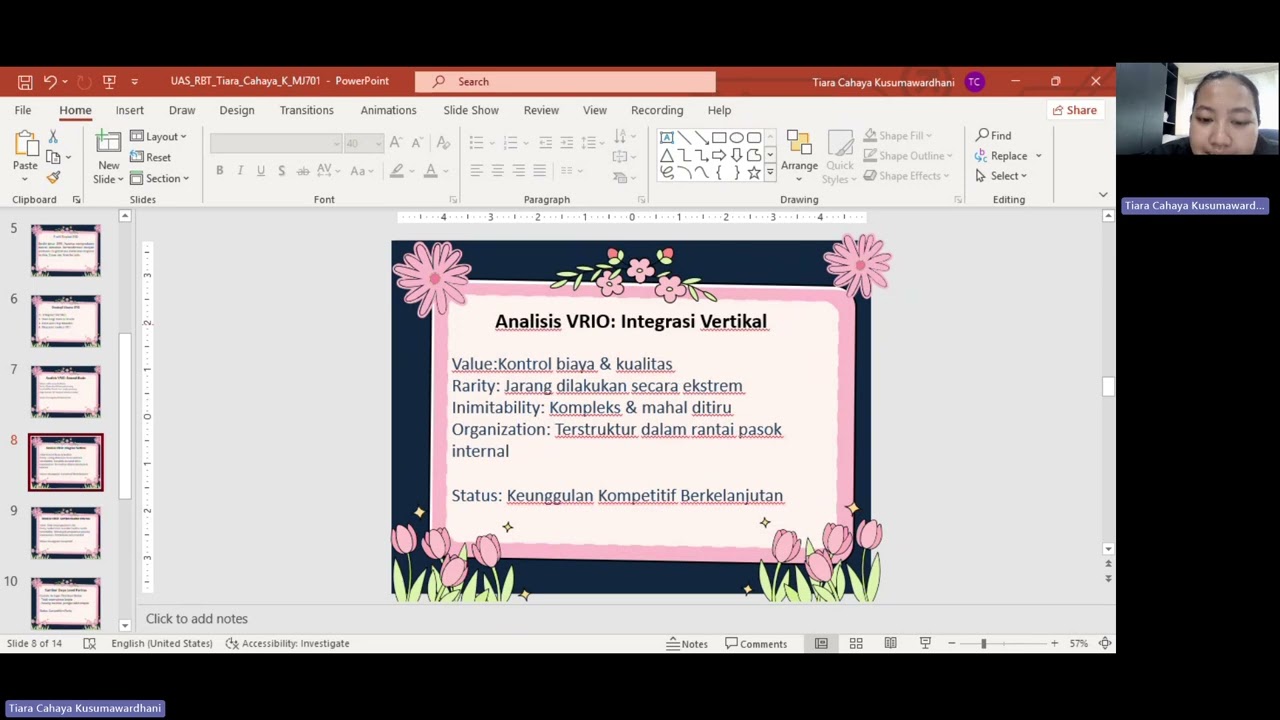Open the Comments pane
This screenshot has width=1280, height=720.
point(756,644)
